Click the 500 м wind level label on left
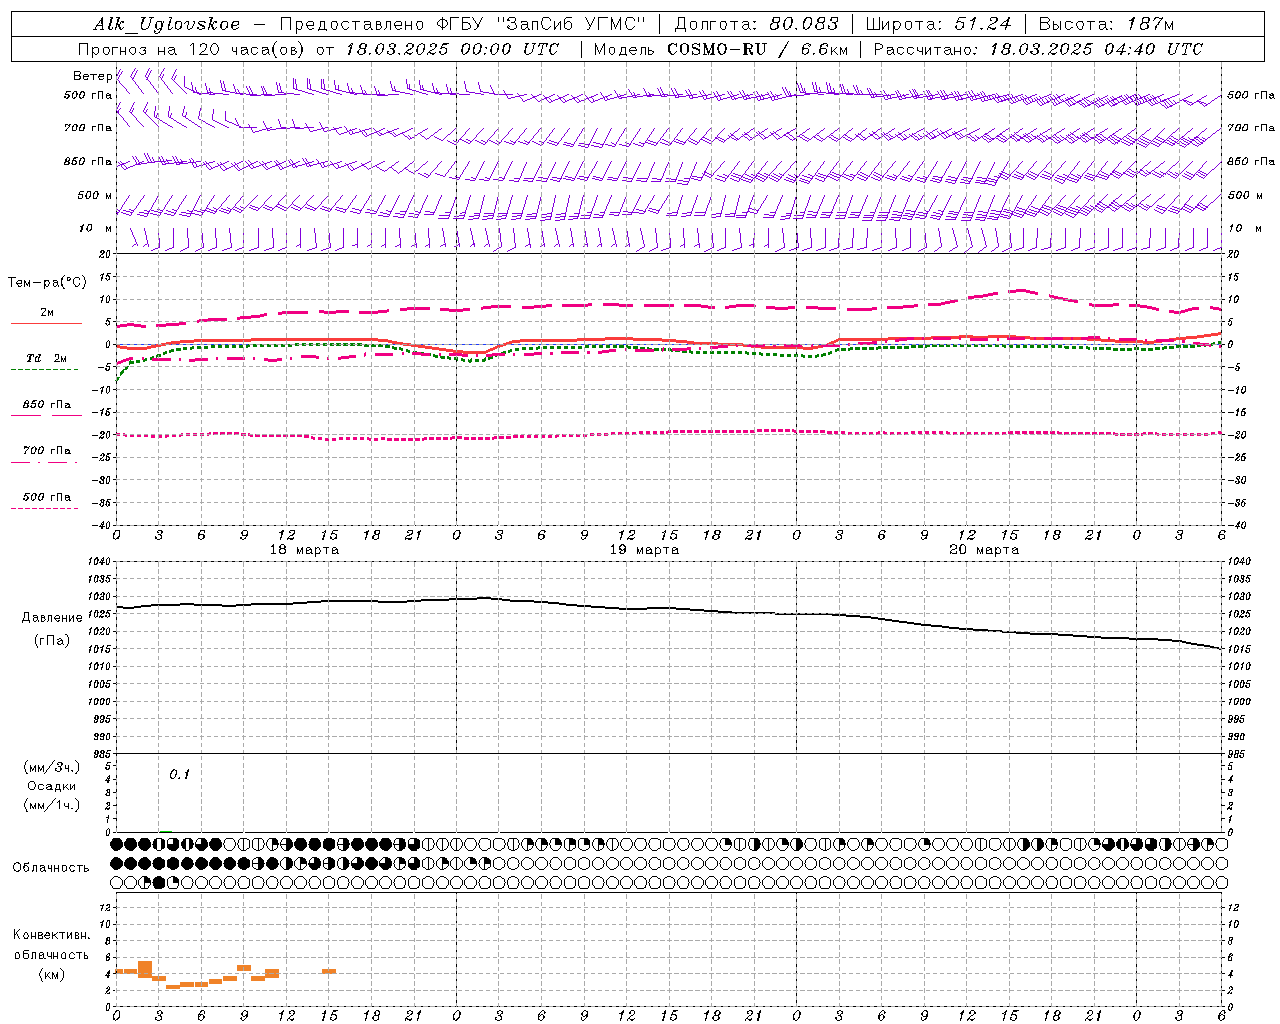 [x=95, y=195]
